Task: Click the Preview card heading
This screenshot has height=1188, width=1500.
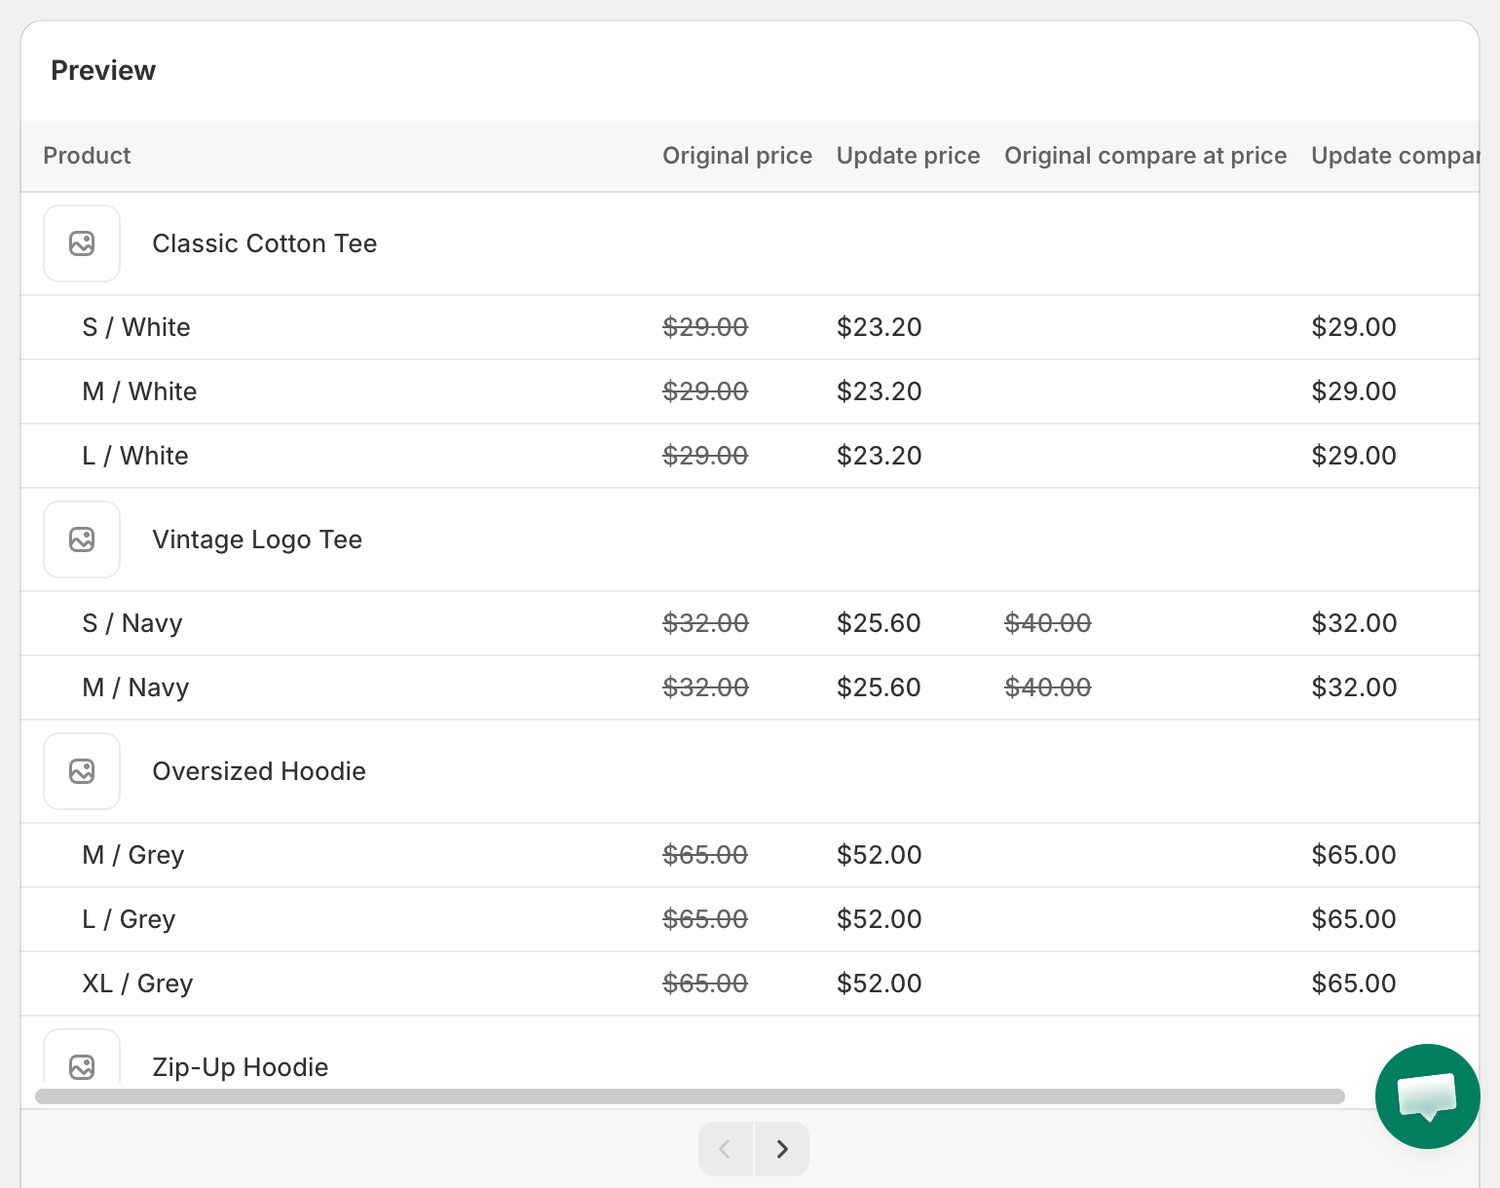Action: (103, 71)
